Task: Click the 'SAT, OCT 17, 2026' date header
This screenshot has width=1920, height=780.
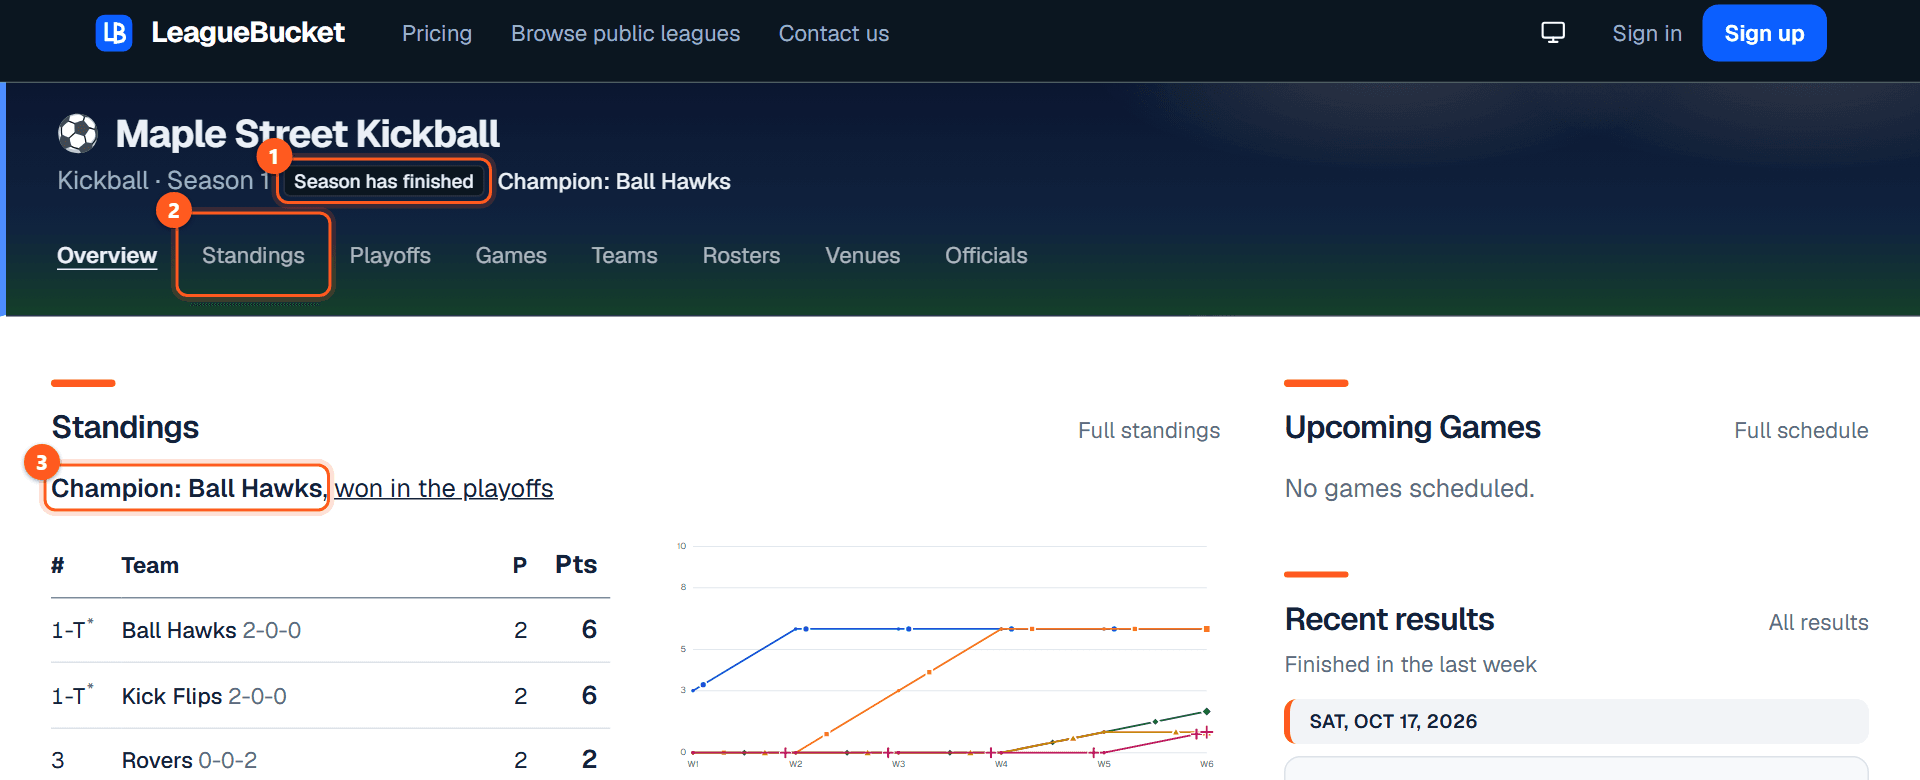Action: pos(1393,721)
